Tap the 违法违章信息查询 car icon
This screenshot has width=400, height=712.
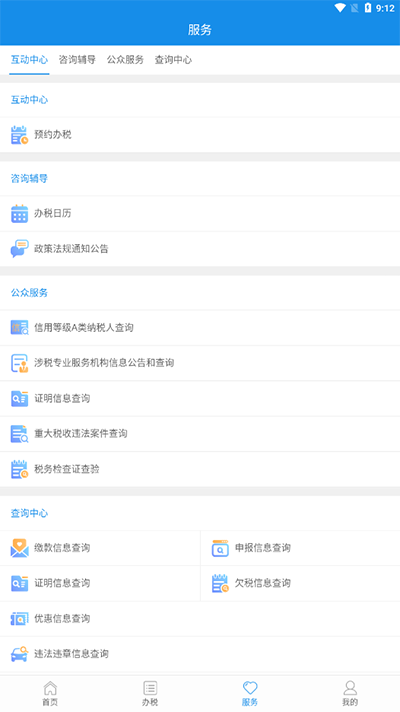tap(20, 654)
